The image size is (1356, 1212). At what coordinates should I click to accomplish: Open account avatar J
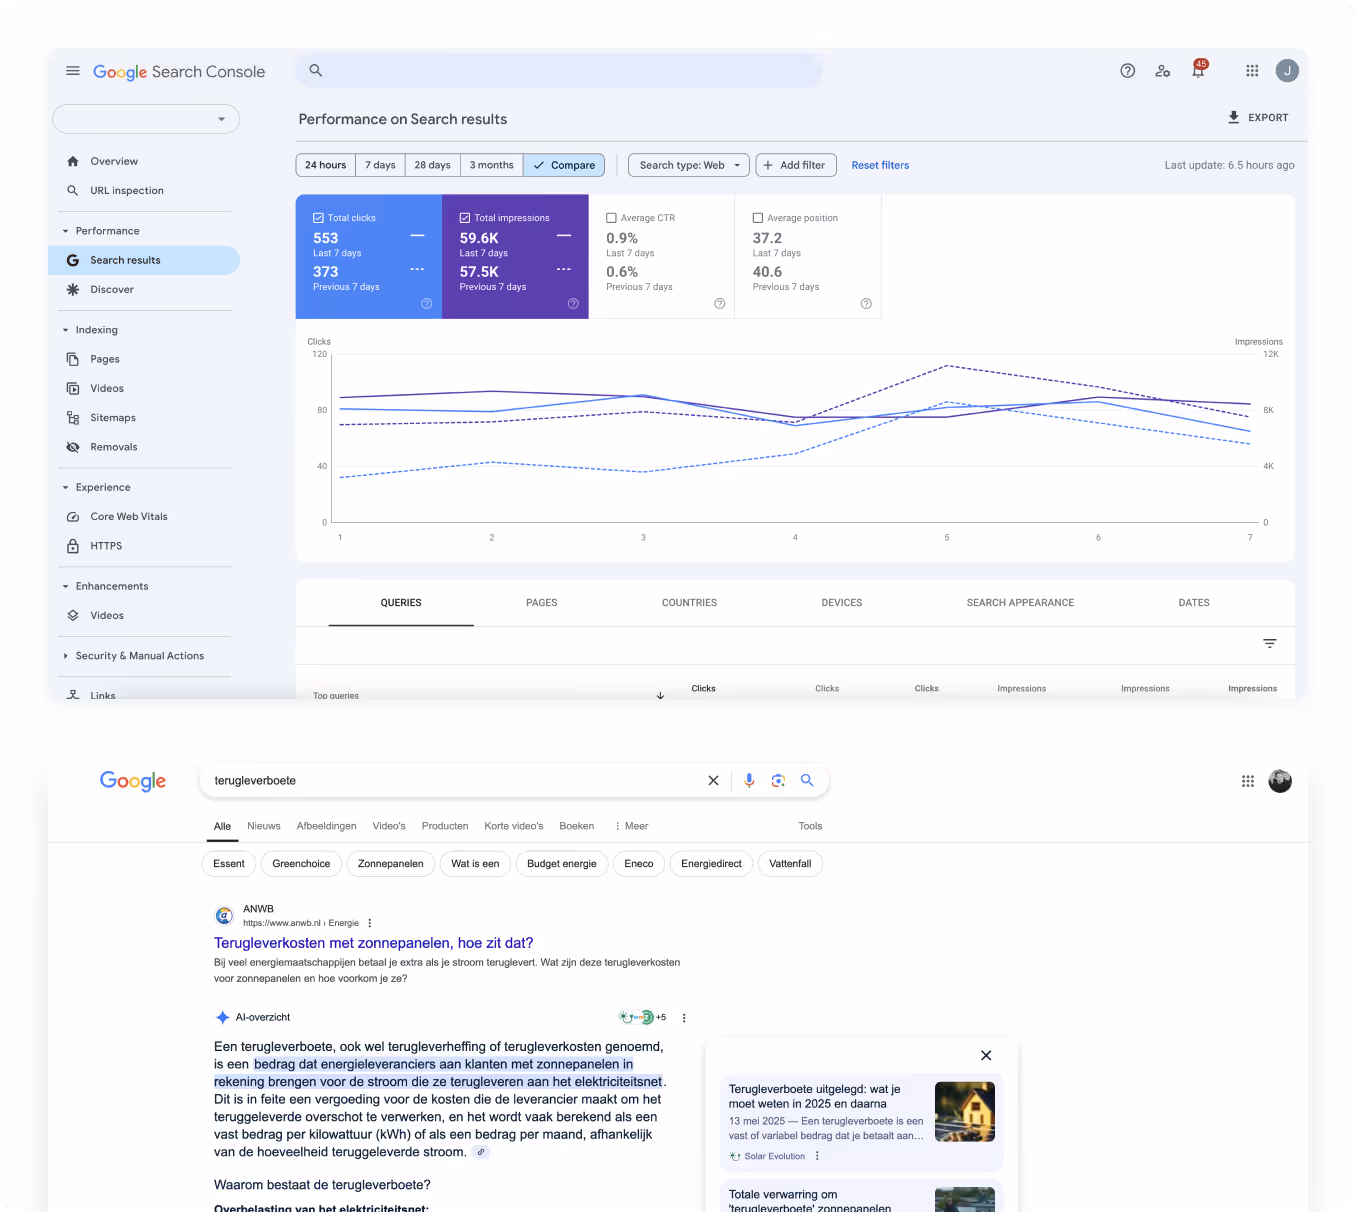click(x=1288, y=71)
